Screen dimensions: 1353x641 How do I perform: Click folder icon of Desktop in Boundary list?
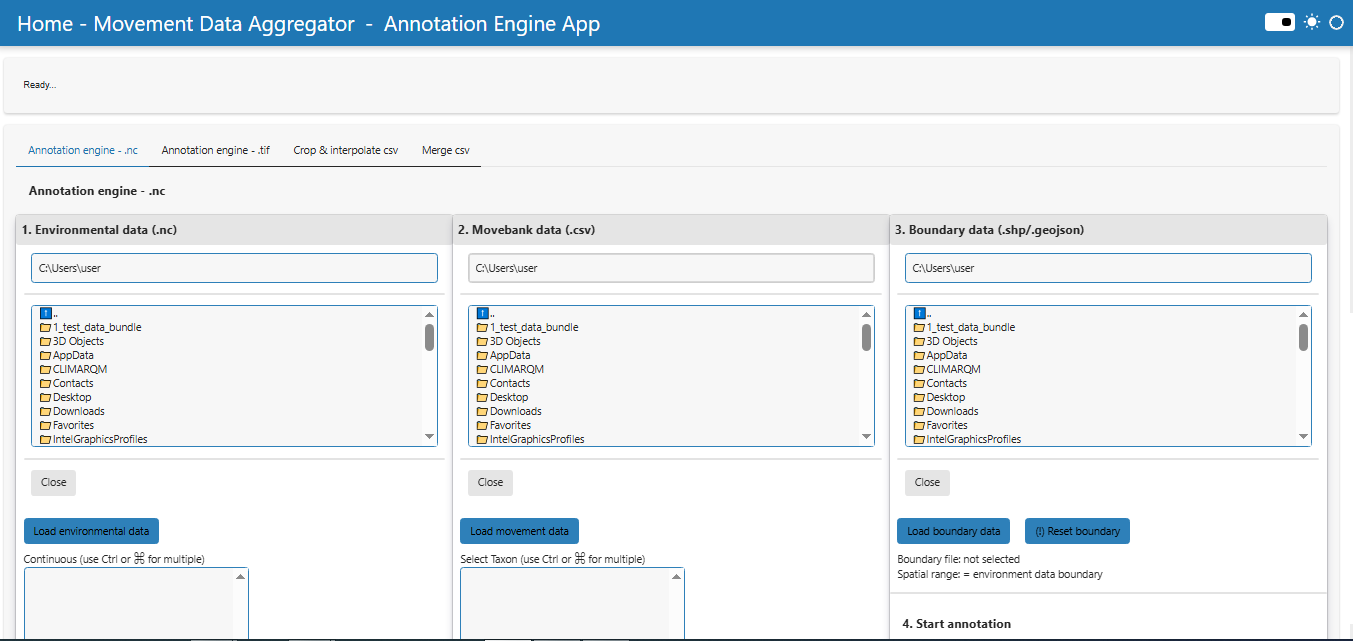click(919, 397)
